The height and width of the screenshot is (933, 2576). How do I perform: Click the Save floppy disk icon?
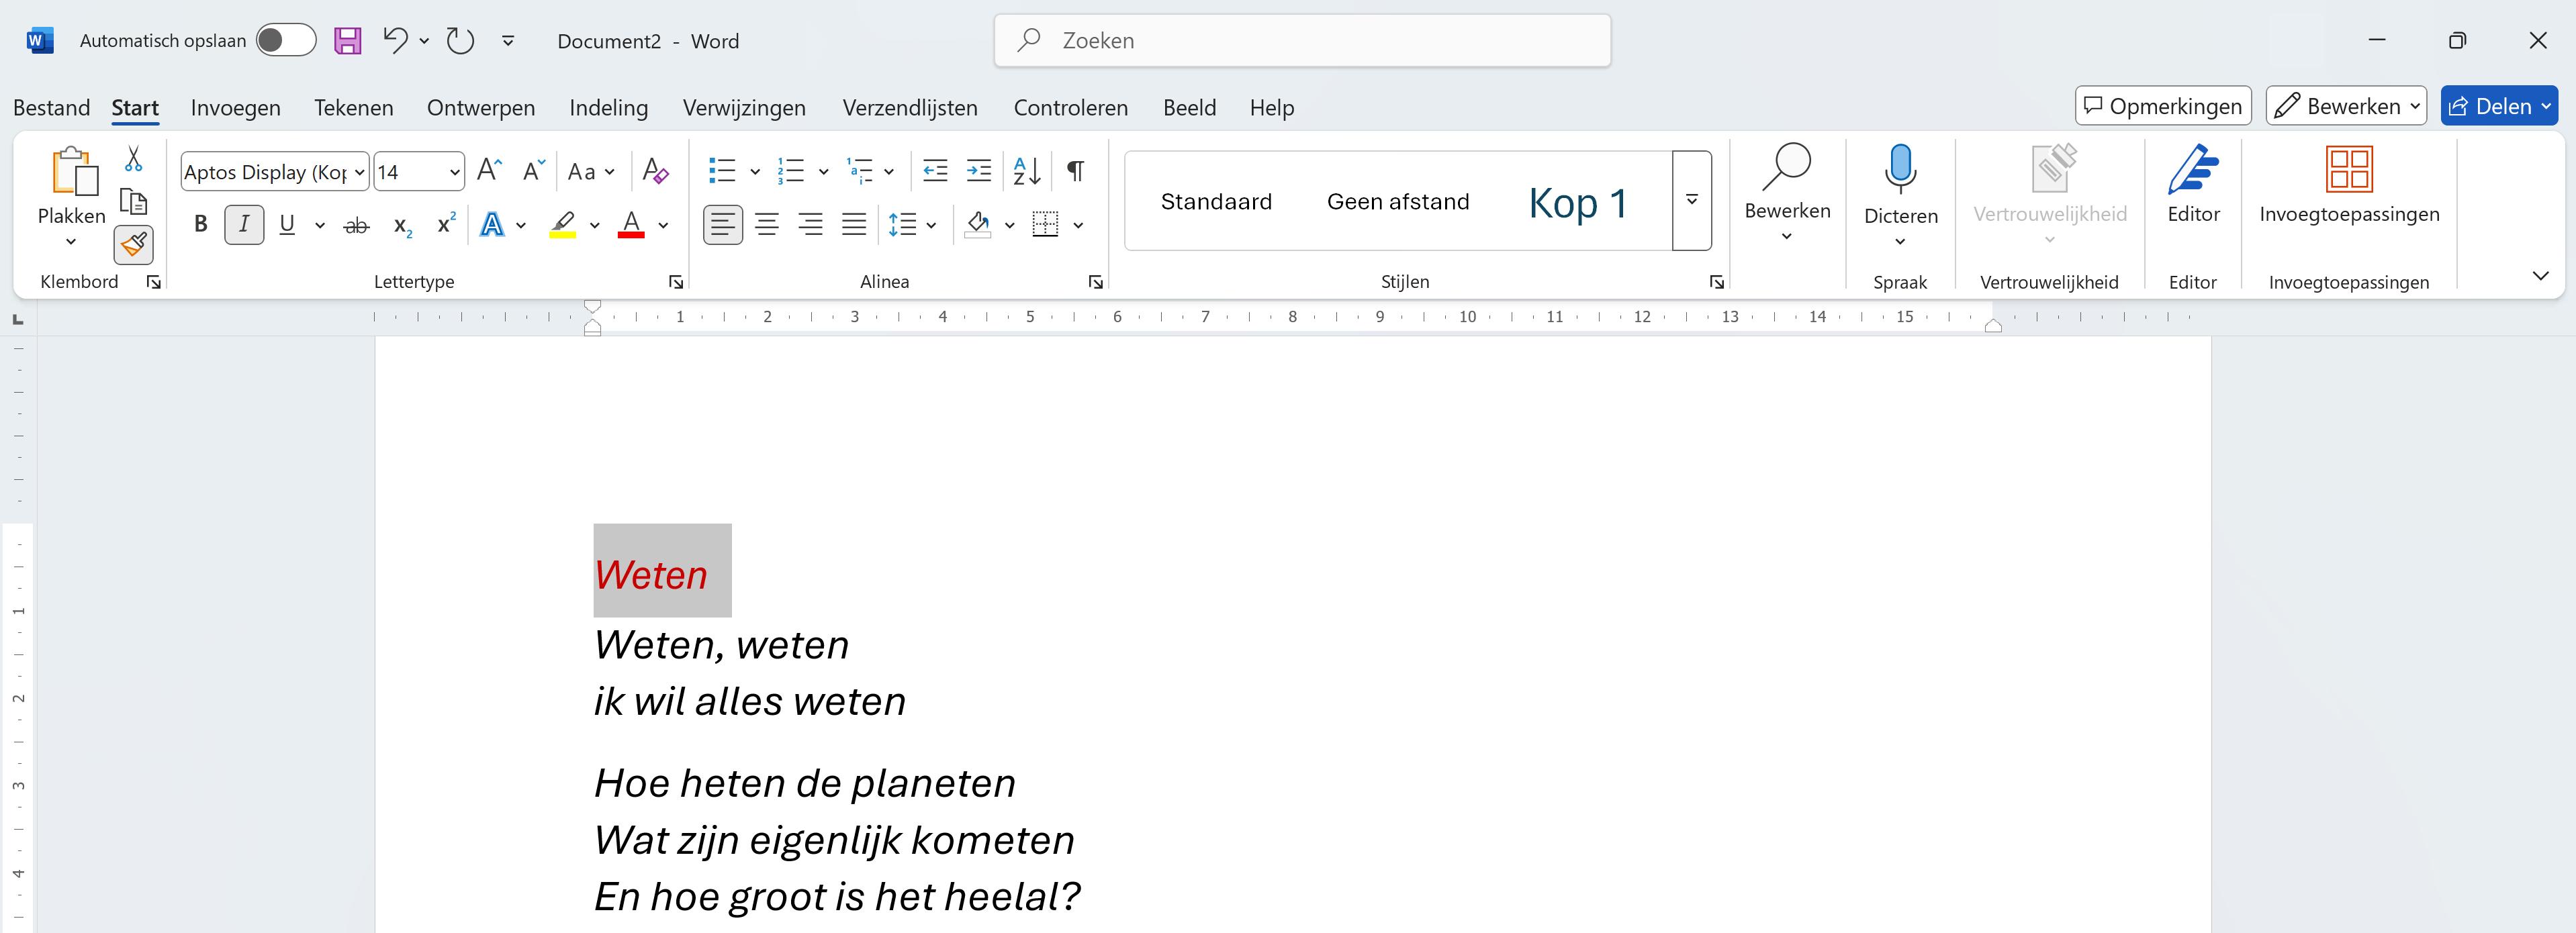[347, 41]
